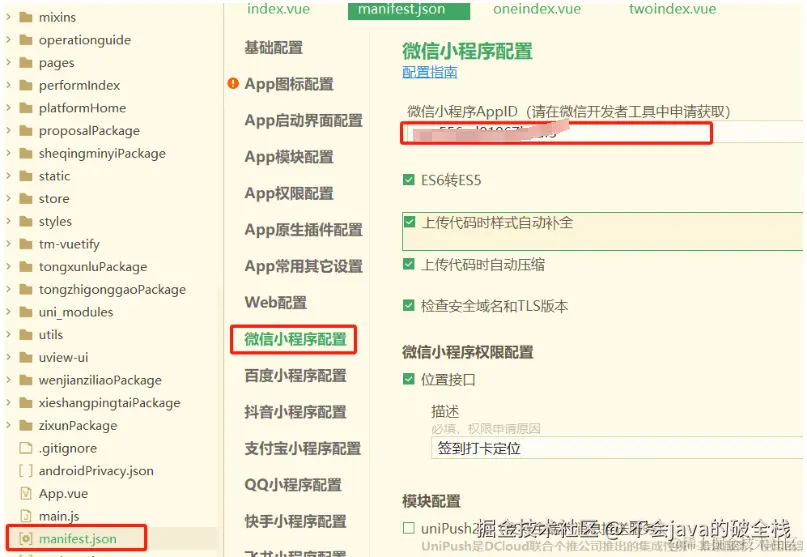Click the styles folder icon
The image size is (807, 557).
tap(26, 221)
